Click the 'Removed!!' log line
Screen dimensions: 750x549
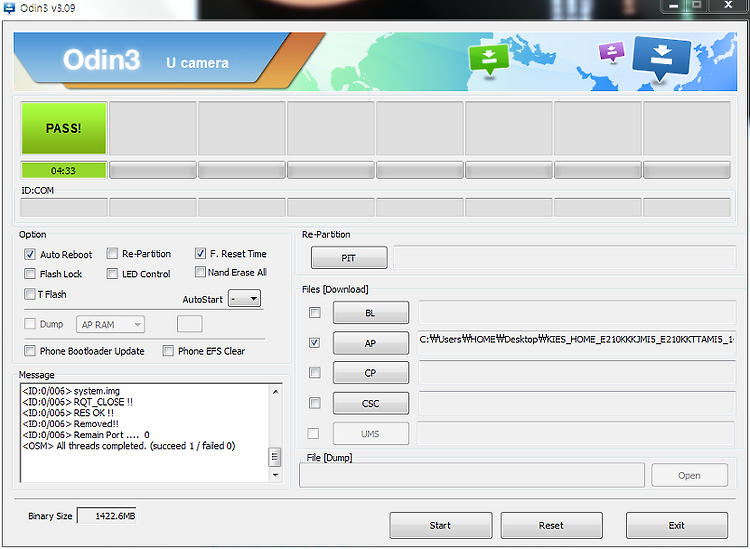tap(70, 424)
